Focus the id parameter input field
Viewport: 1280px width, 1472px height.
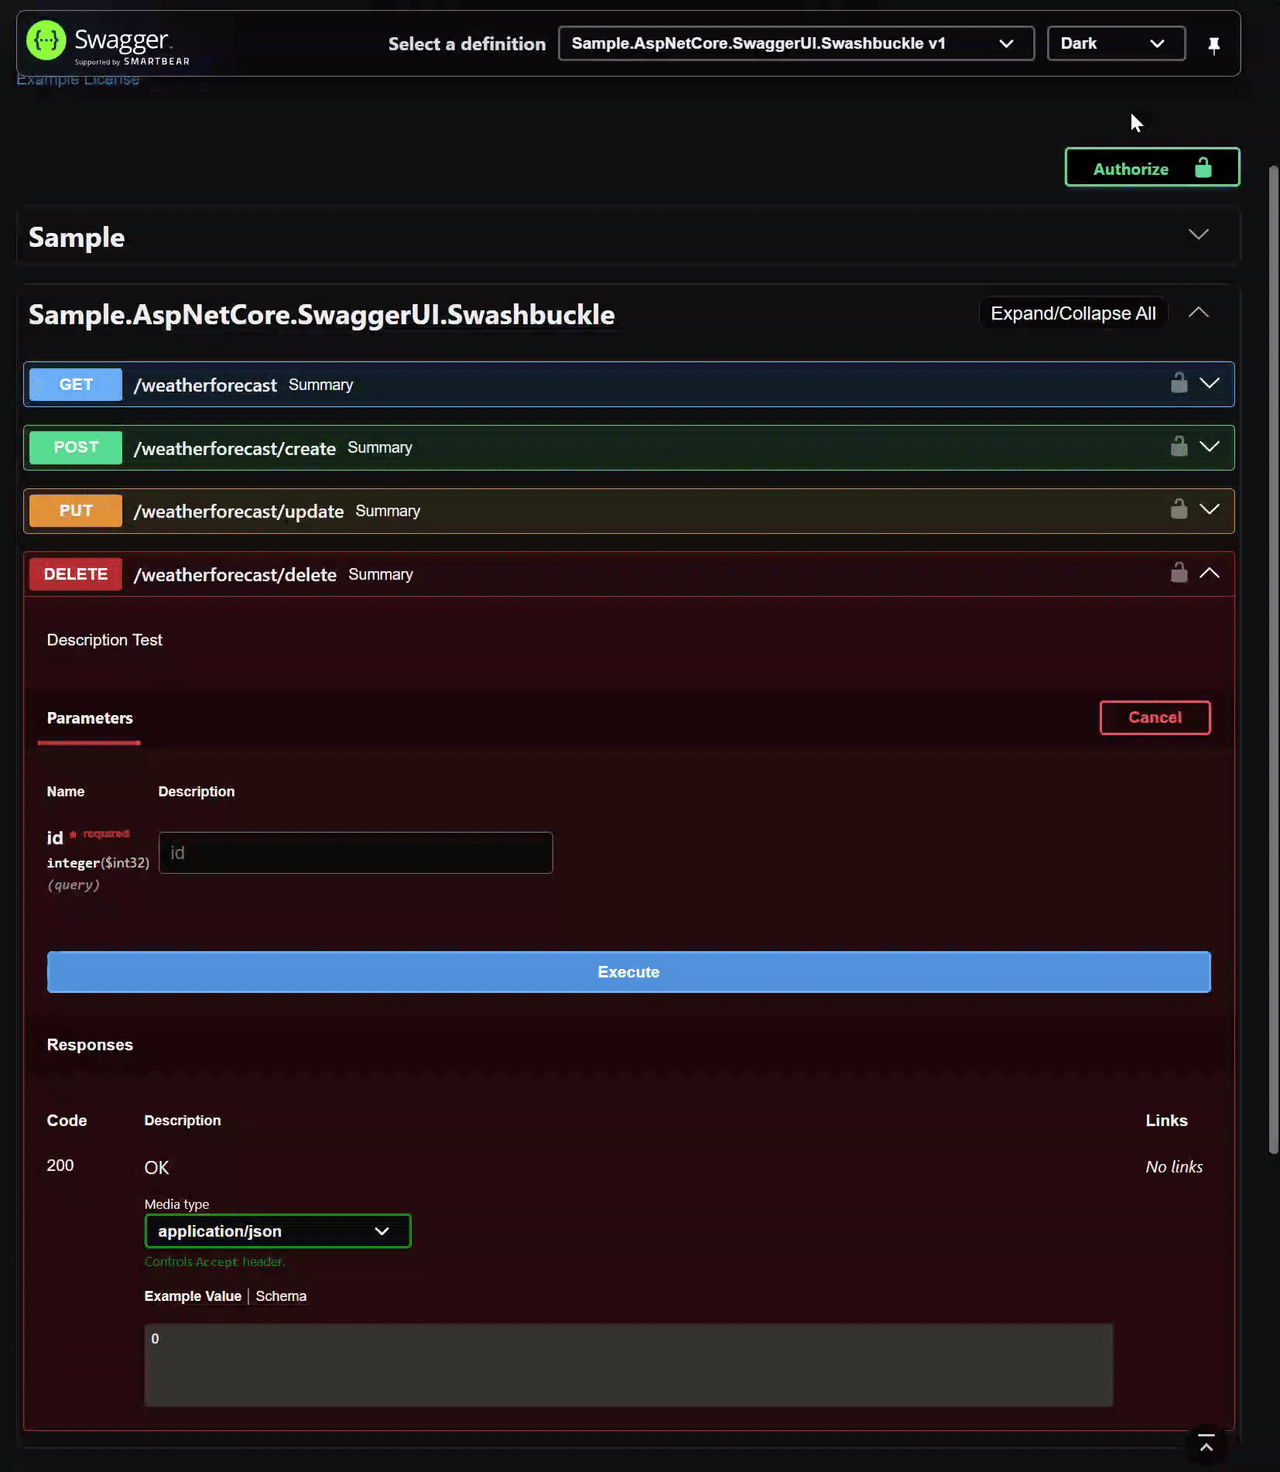coord(356,853)
